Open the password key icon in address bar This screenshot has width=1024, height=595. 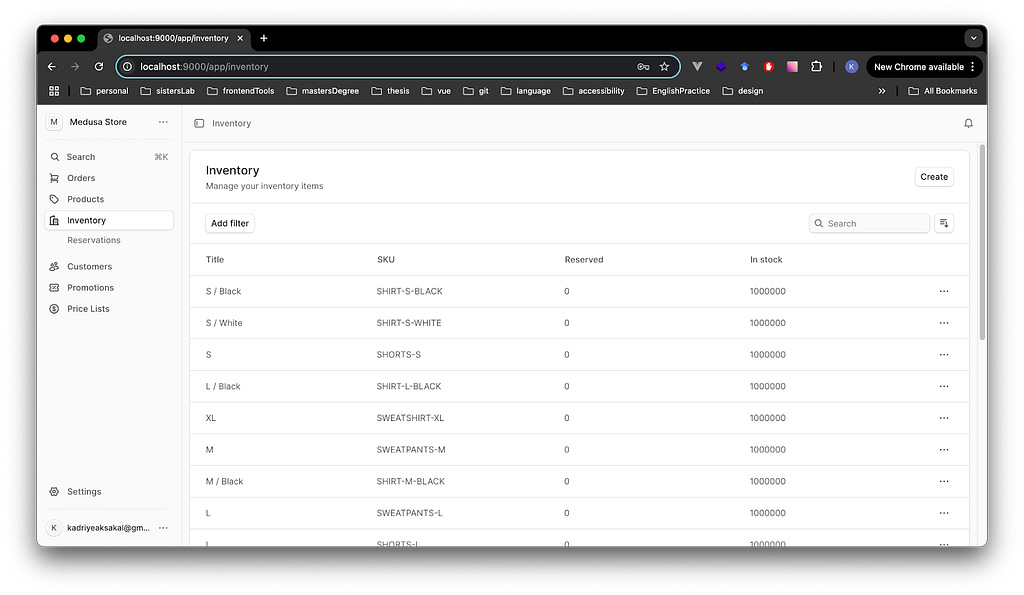[643, 67]
